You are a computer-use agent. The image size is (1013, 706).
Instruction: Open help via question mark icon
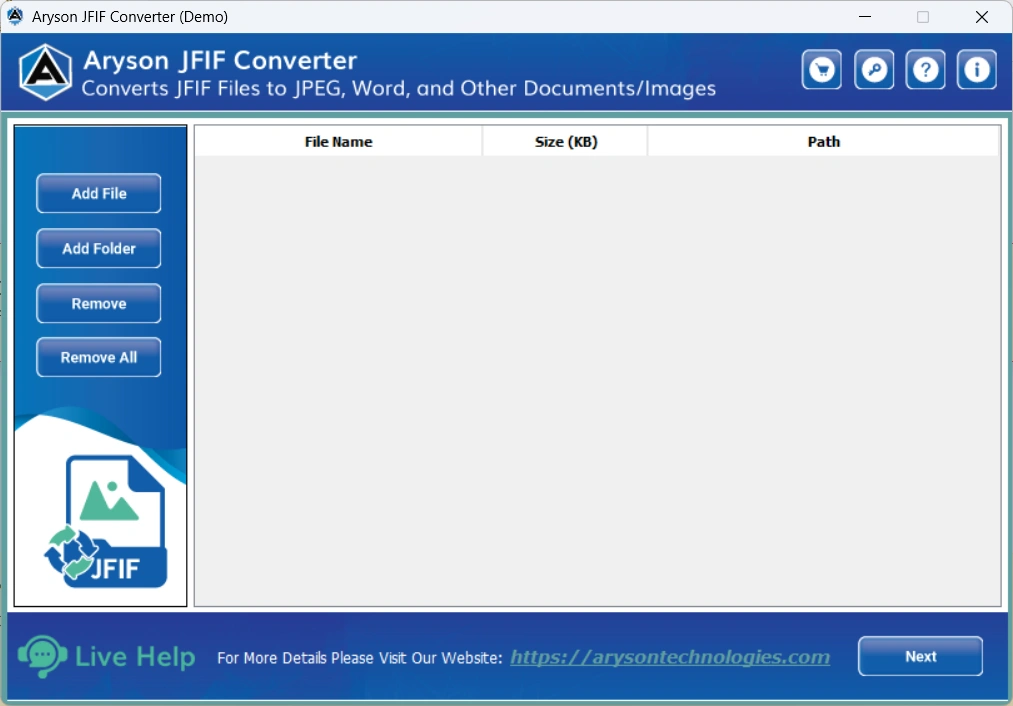pyautogui.click(x=925, y=69)
